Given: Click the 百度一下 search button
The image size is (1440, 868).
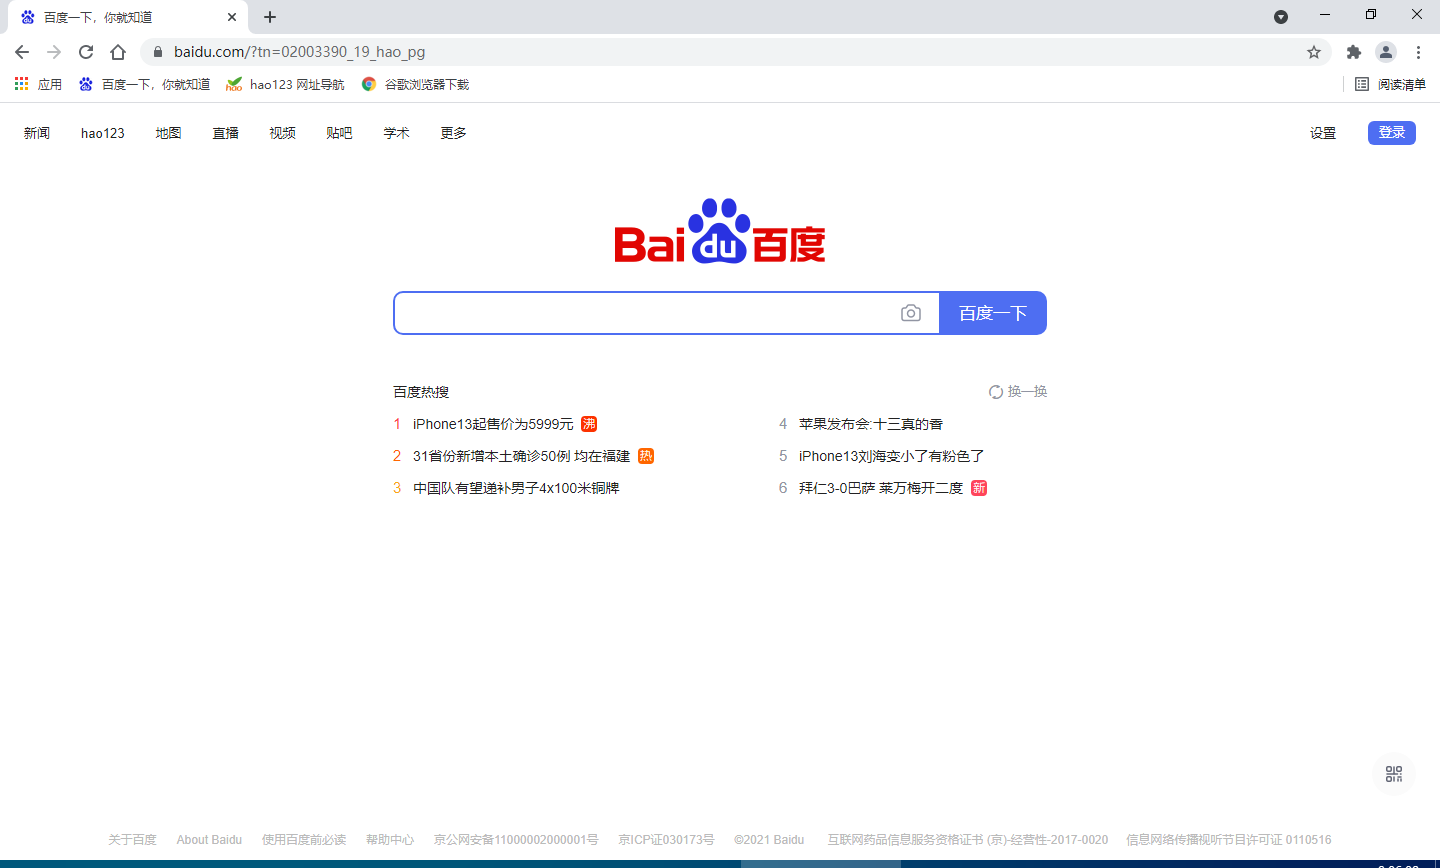Looking at the screenshot, I should click(x=993, y=313).
